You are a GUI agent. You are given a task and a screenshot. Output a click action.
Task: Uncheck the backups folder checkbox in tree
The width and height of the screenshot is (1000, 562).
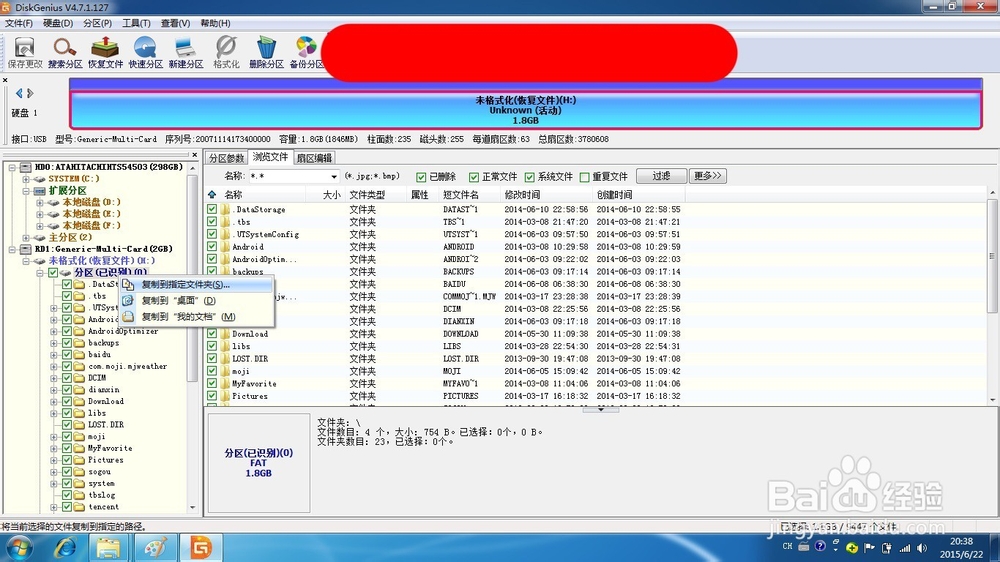(66, 343)
